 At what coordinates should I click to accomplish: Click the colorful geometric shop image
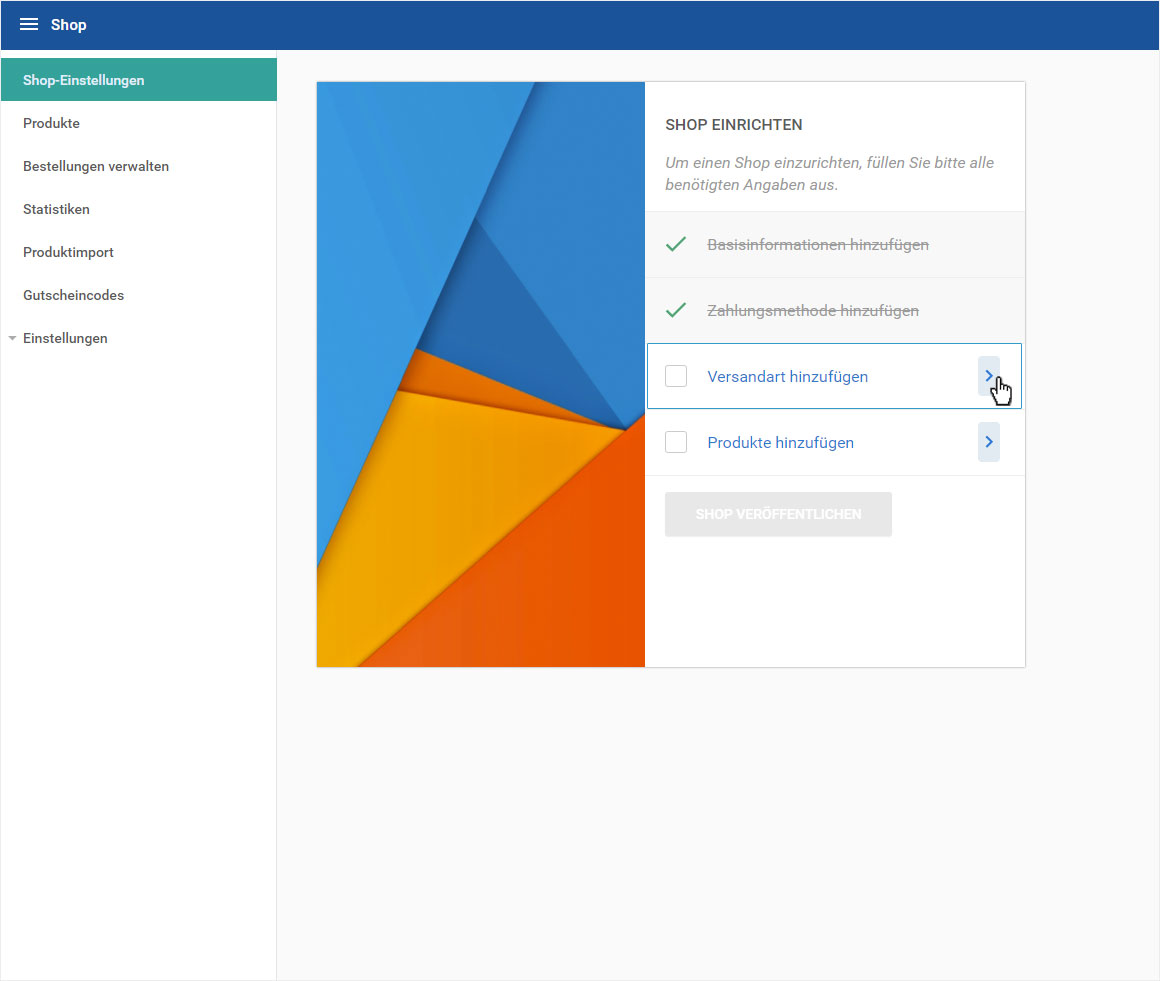tap(481, 374)
